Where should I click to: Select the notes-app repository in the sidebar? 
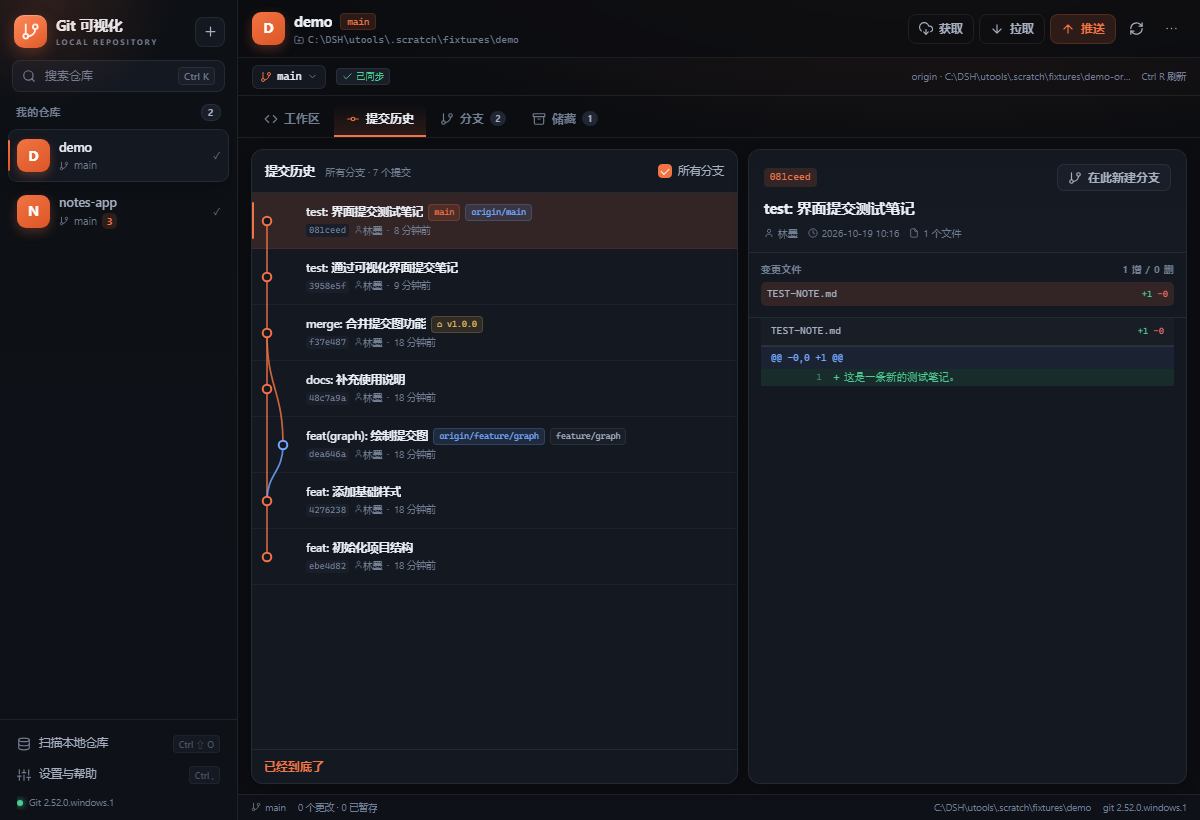(118, 211)
